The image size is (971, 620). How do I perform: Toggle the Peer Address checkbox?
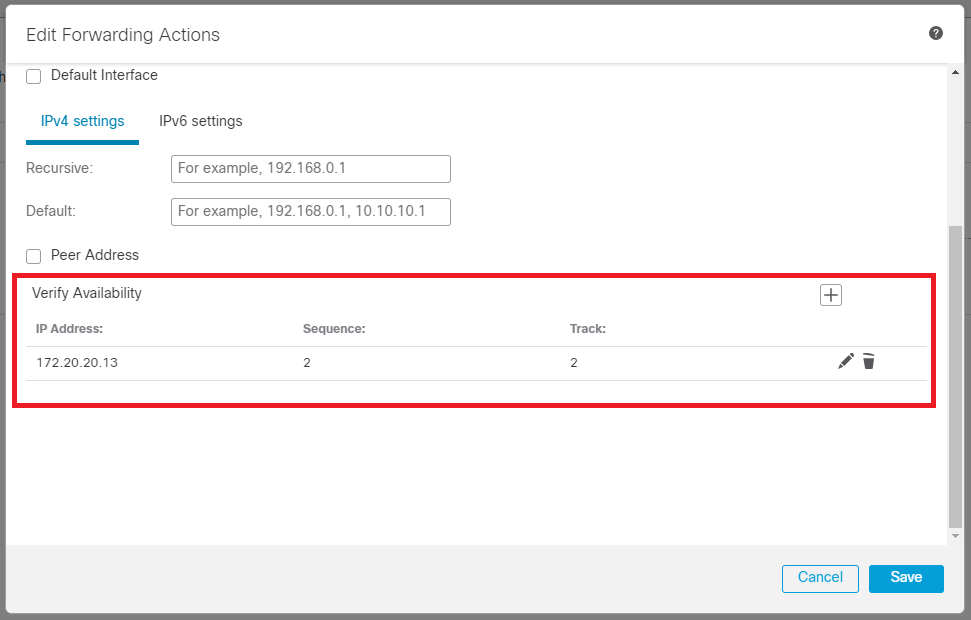click(x=34, y=256)
